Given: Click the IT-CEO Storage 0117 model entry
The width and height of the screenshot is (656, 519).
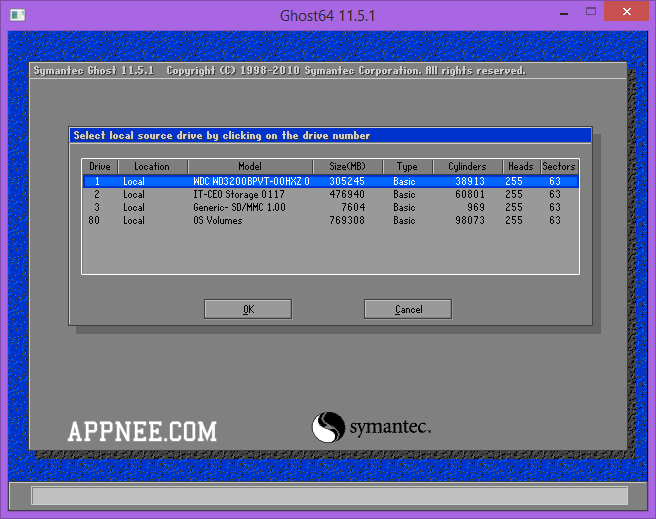Looking at the screenshot, I should 239,194.
